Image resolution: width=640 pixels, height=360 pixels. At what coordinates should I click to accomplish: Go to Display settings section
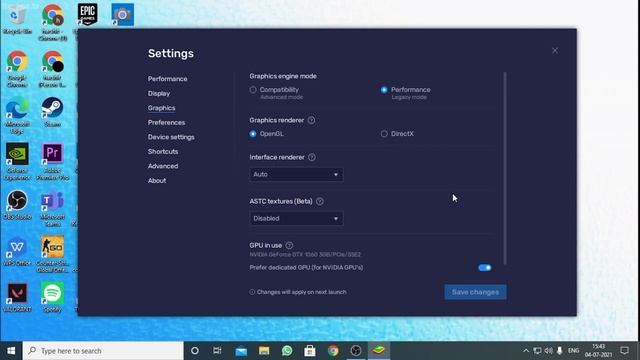coord(159,93)
